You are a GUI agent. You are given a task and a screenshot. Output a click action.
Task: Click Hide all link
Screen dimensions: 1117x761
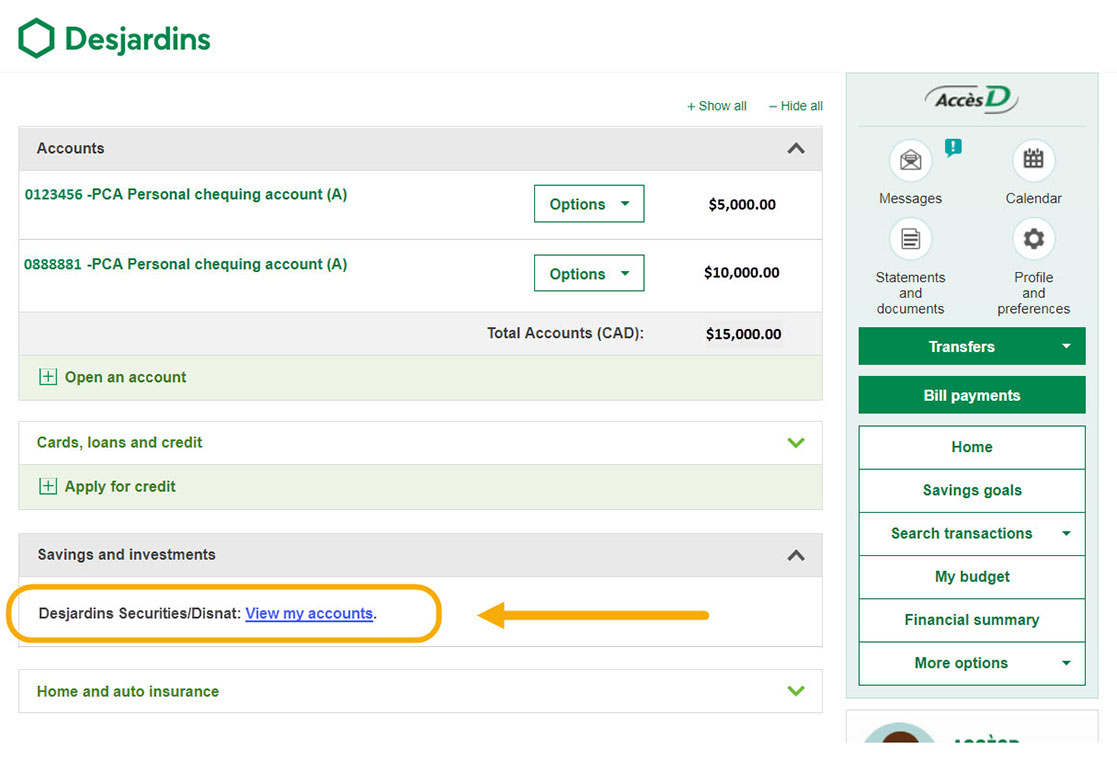[x=796, y=106]
